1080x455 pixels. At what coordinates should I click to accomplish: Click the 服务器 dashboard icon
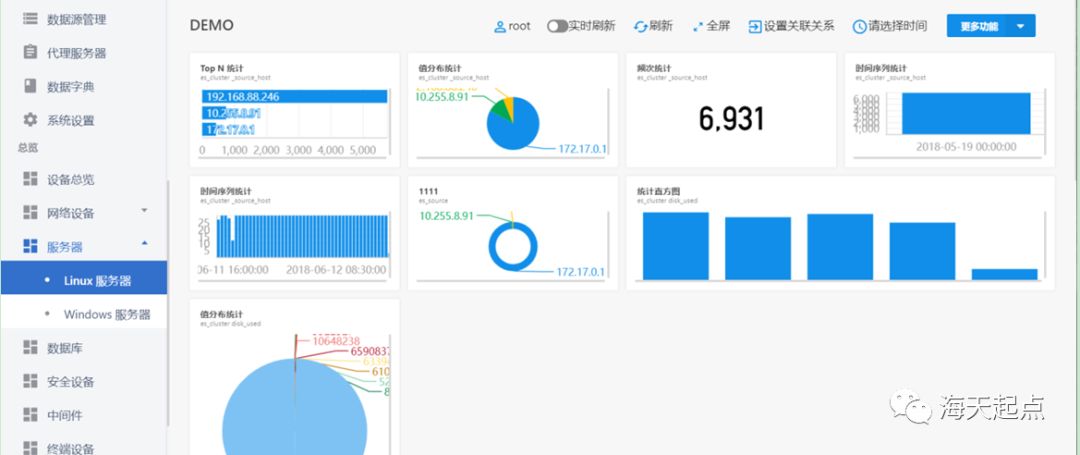click(x=30, y=246)
